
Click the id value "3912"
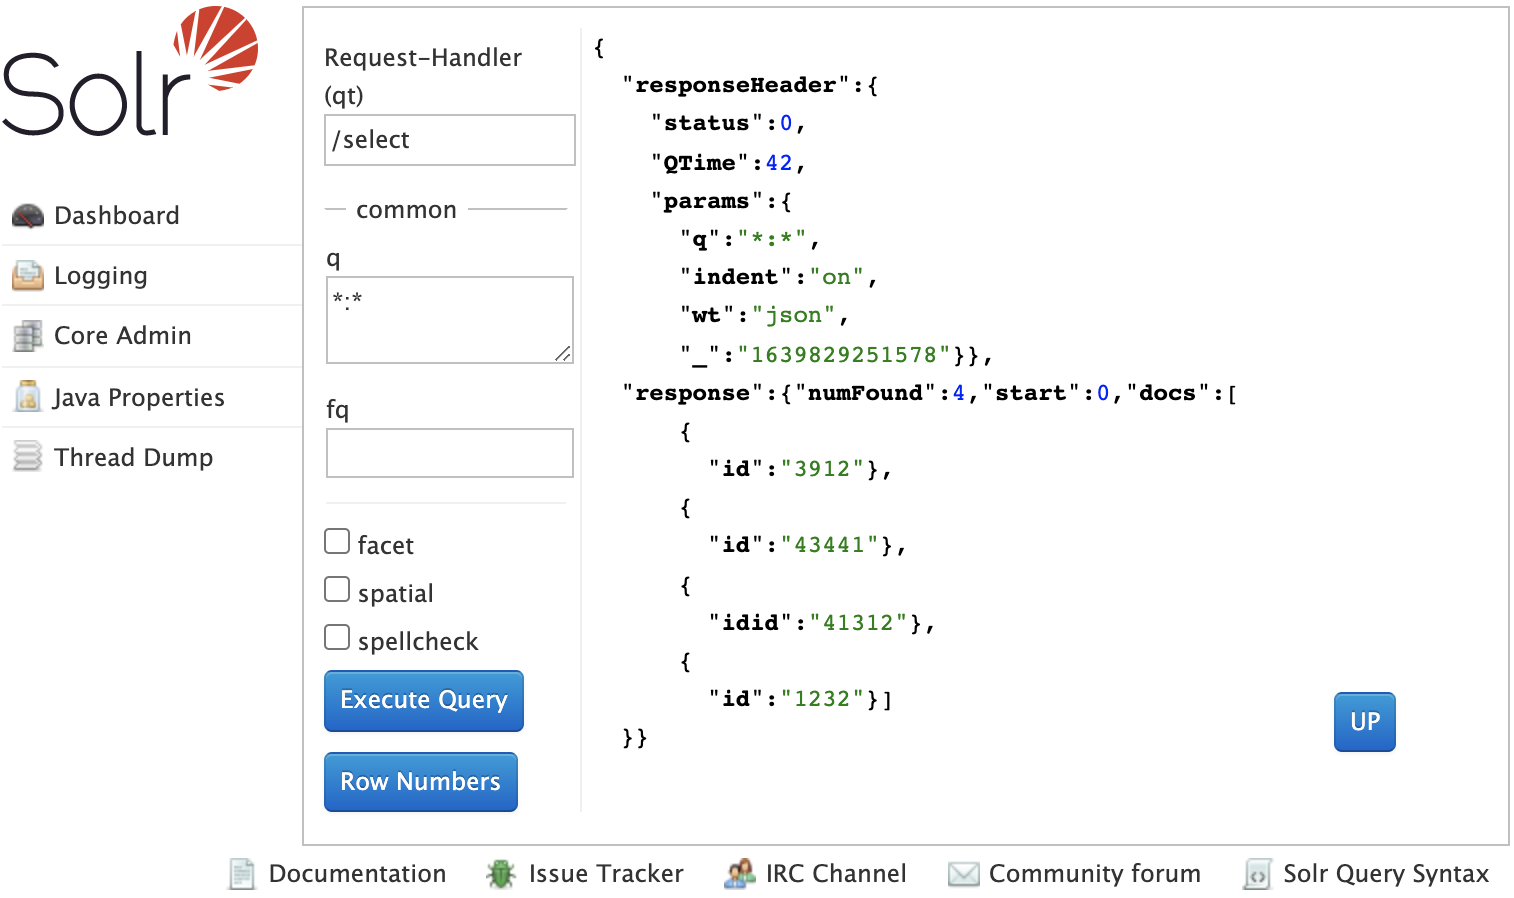point(822,469)
